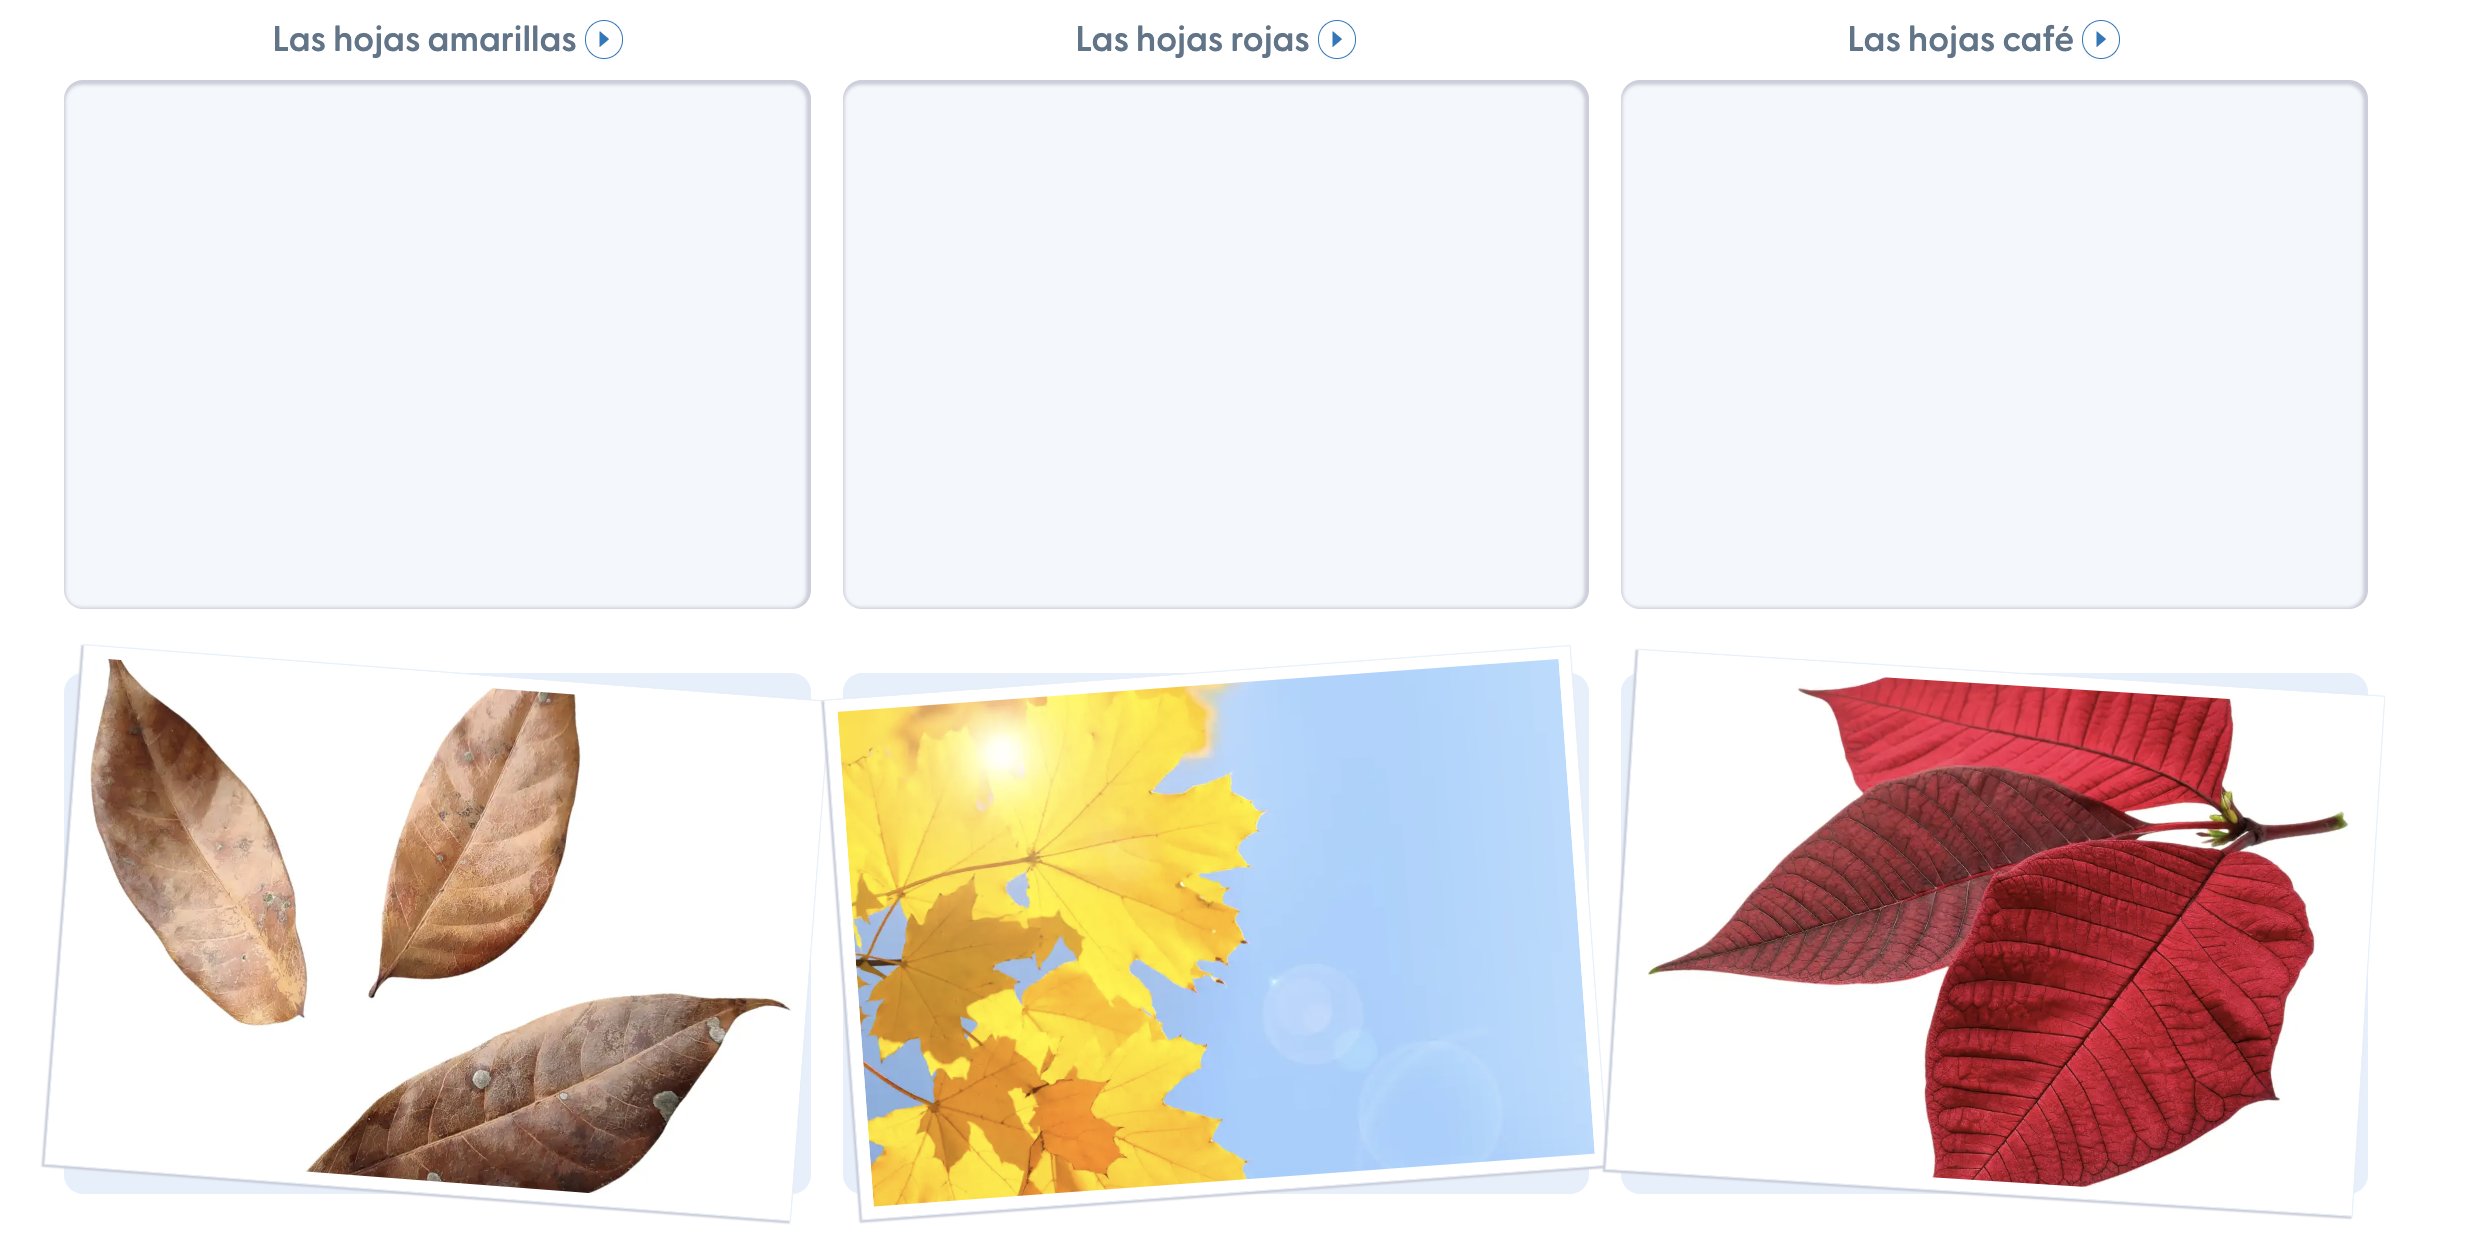Play audio for Las hojas rojas
This screenshot has width=2474, height=1257.
tap(1336, 40)
